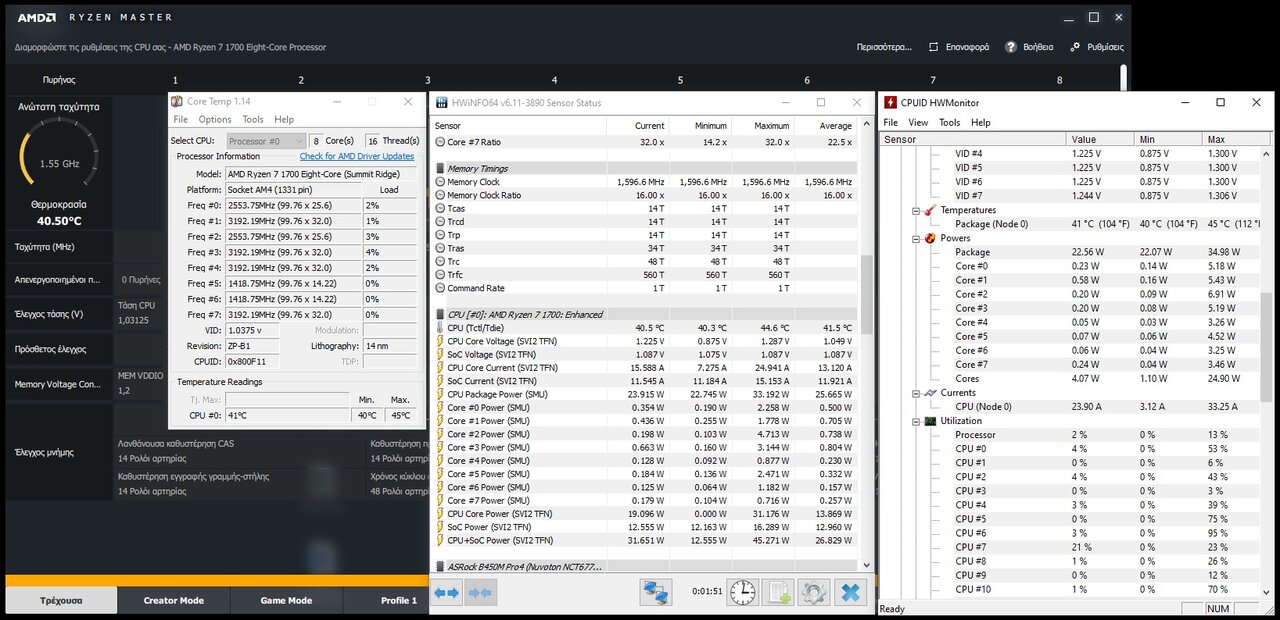
Task: Click the lightning icon beside CPU Core Voltage
Action: point(440,341)
